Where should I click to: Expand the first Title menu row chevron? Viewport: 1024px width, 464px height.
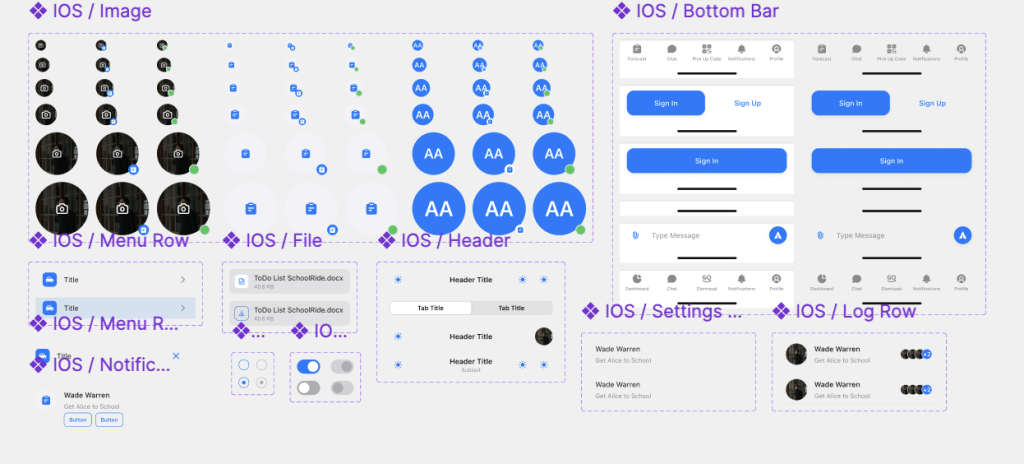point(182,280)
